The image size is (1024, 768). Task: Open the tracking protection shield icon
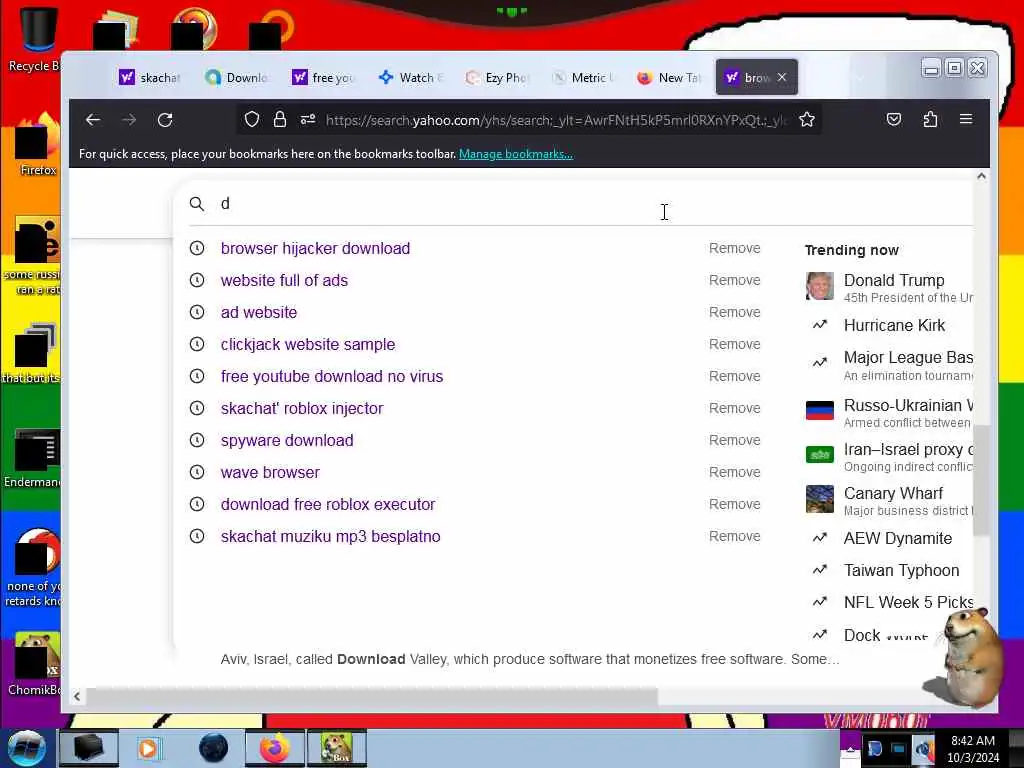[x=252, y=120]
